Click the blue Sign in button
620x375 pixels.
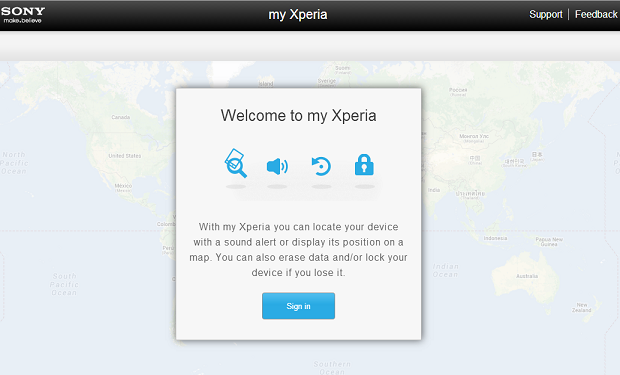298,306
